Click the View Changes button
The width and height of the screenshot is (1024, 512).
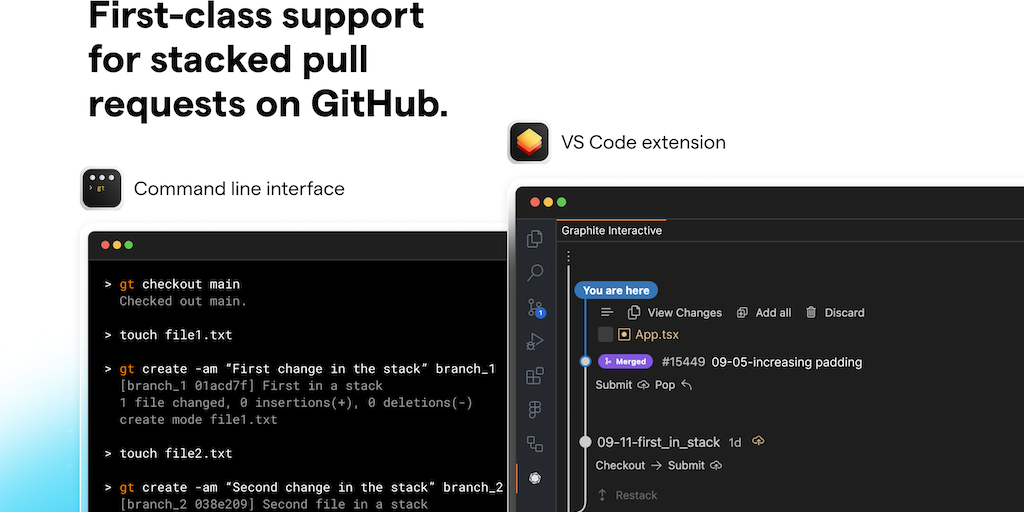click(x=675, y=313)
